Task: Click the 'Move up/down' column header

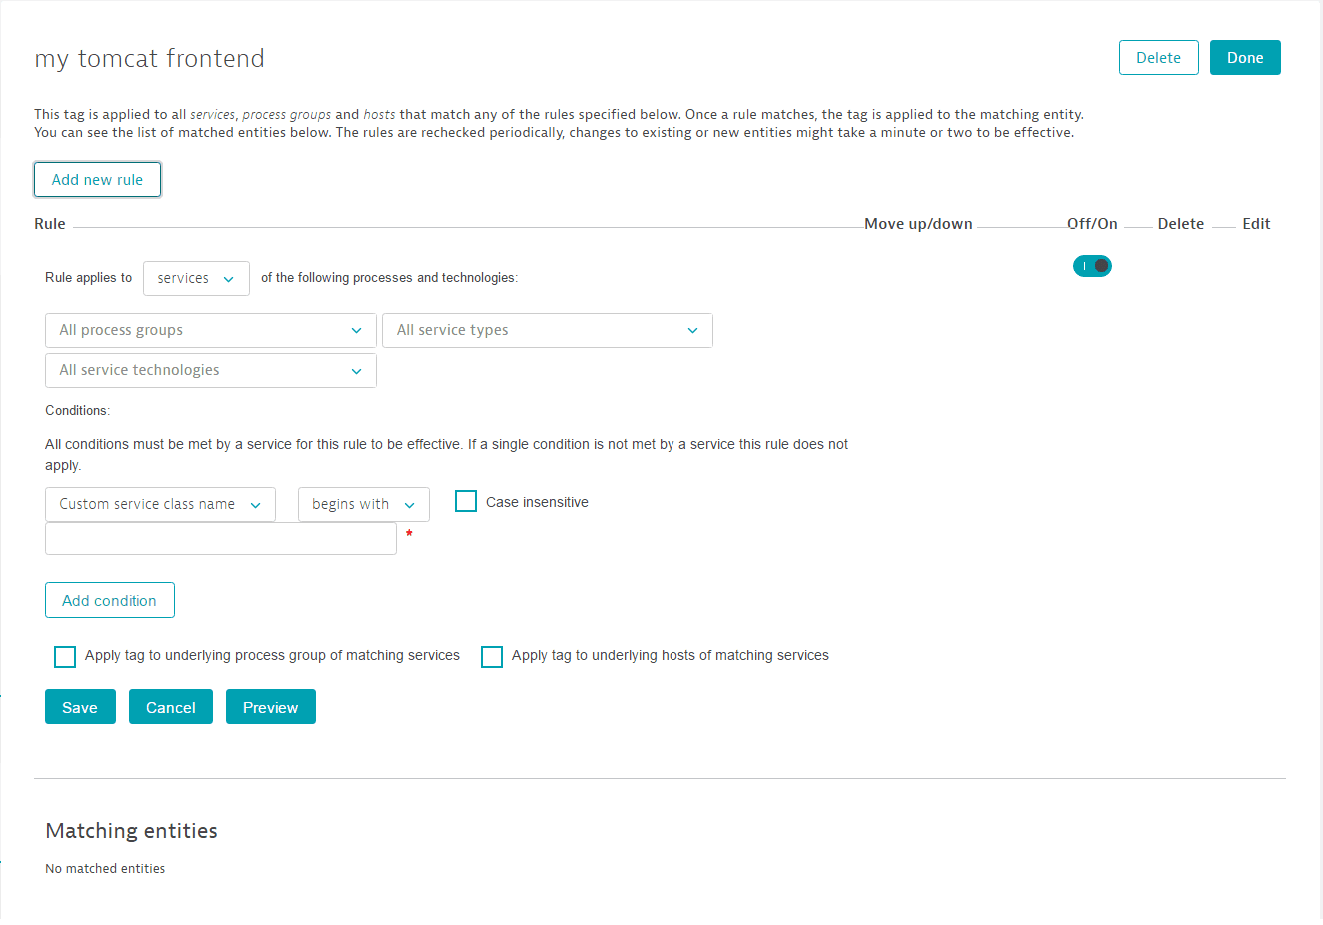Action: click(x=918, y=224)
